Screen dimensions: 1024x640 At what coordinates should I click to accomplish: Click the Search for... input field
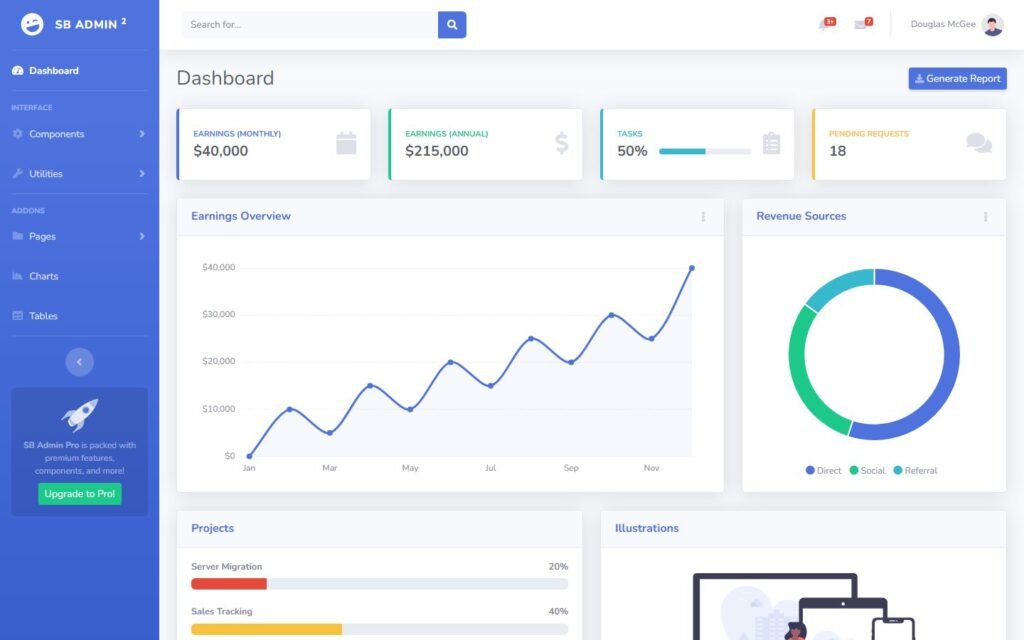pos(310,25)
